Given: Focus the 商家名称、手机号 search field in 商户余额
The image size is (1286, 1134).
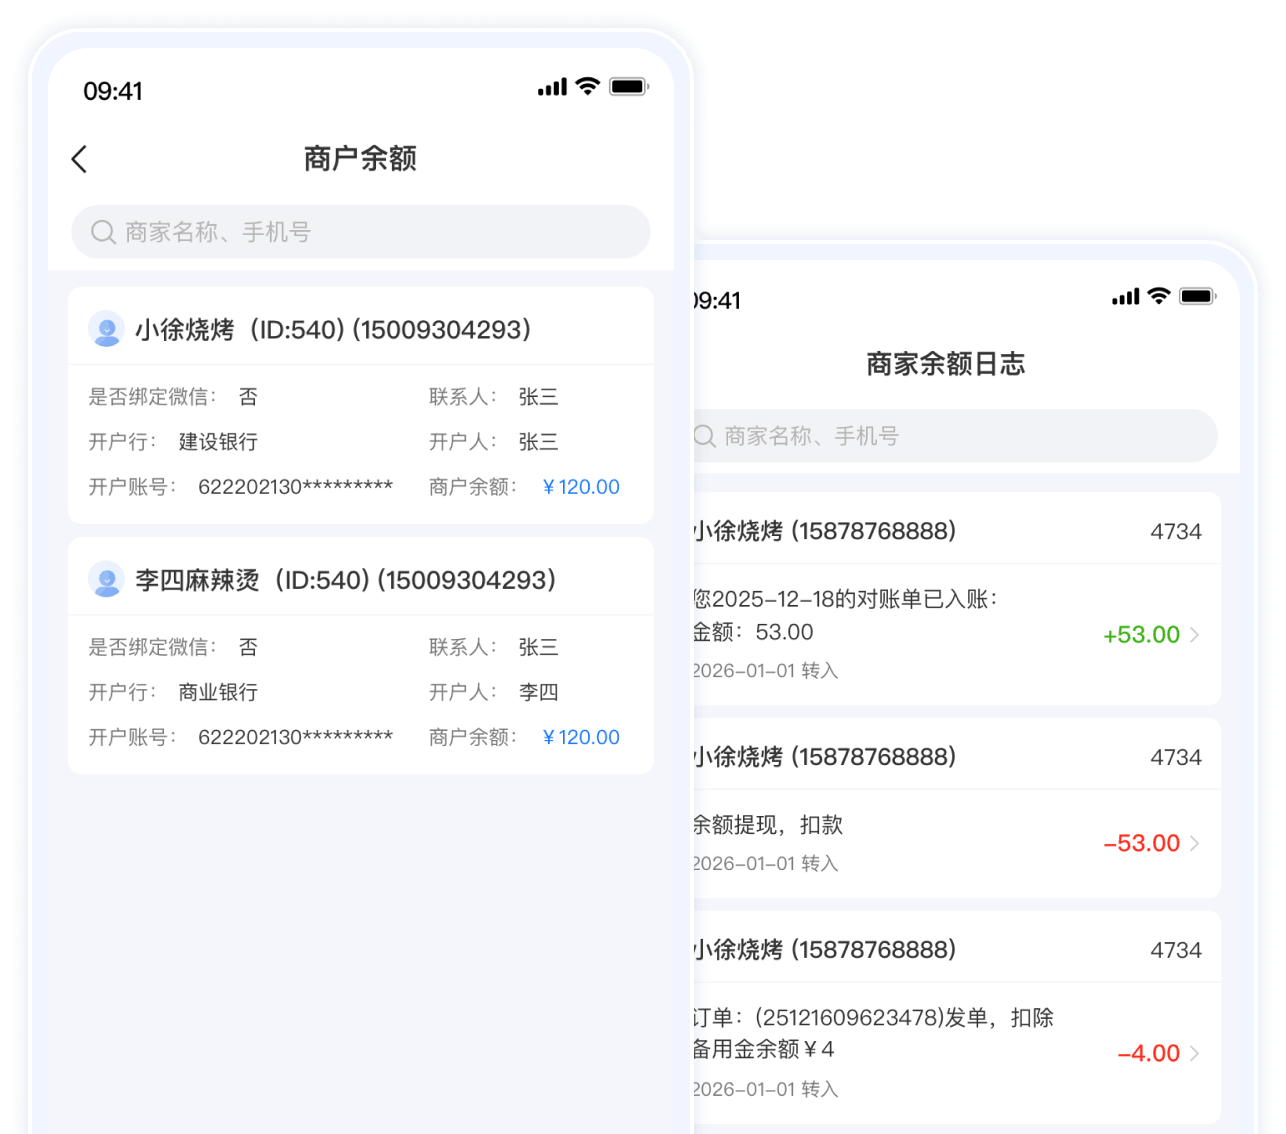Looking at the screenshot, I should coord(380,232).
